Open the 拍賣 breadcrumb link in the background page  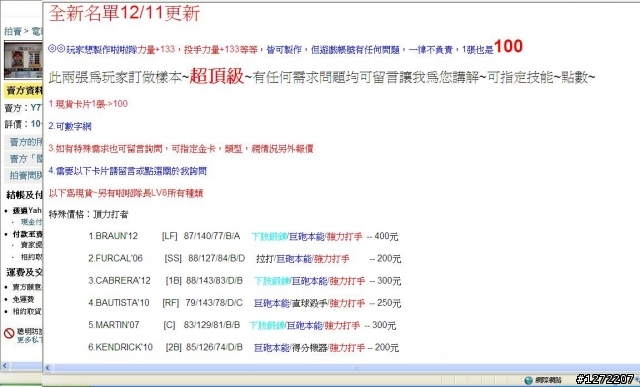point(12,31)
